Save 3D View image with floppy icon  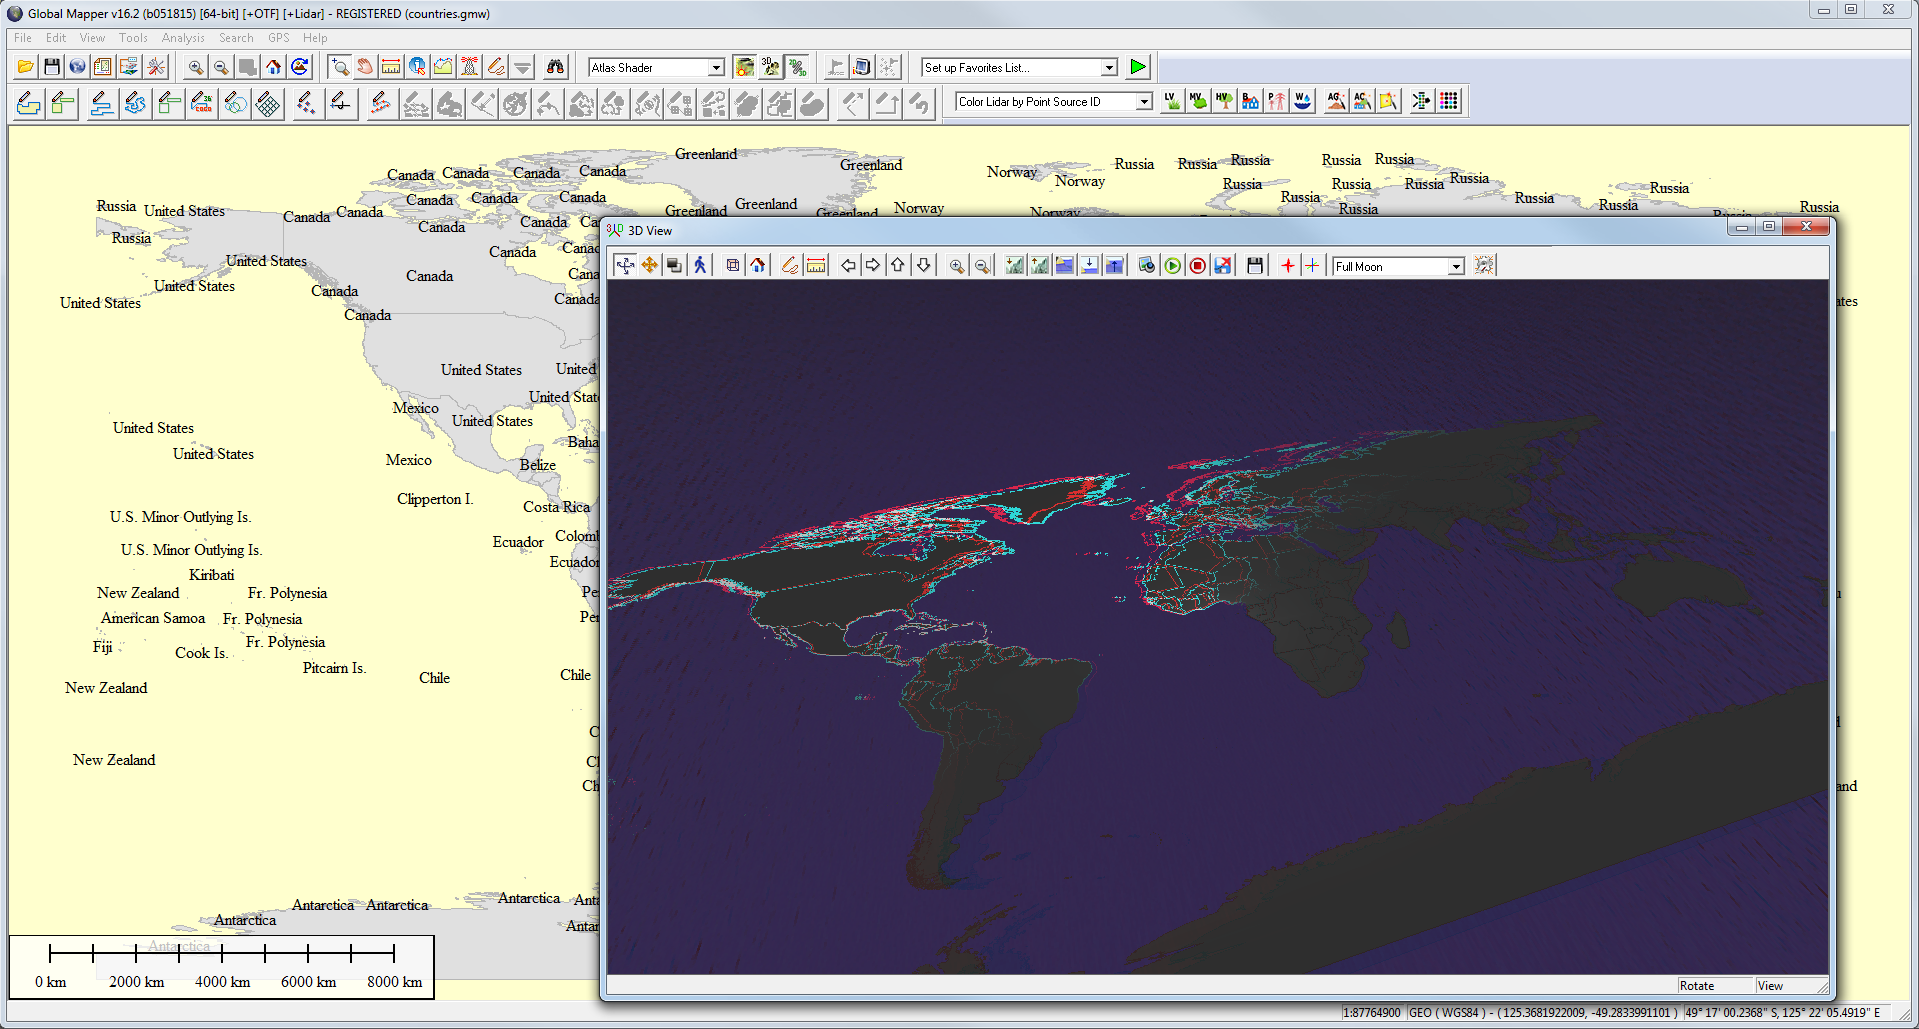(x=1255, y=265)
